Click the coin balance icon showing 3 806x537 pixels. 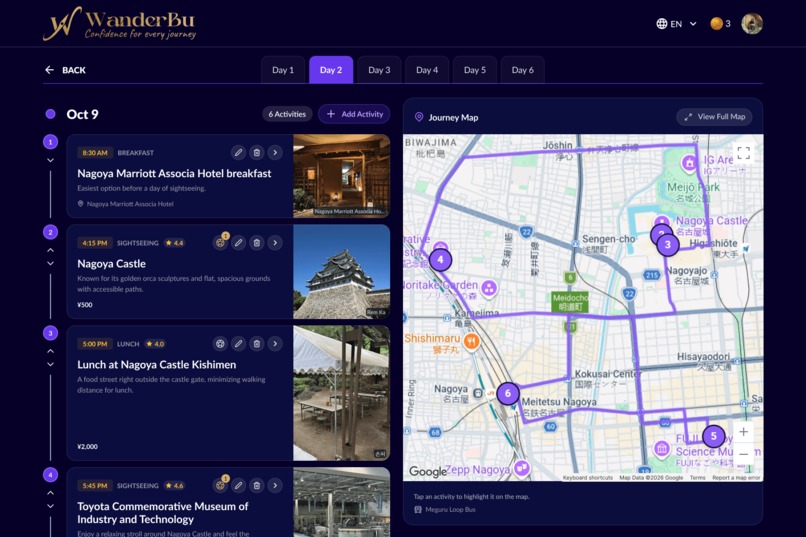[720, 24]
